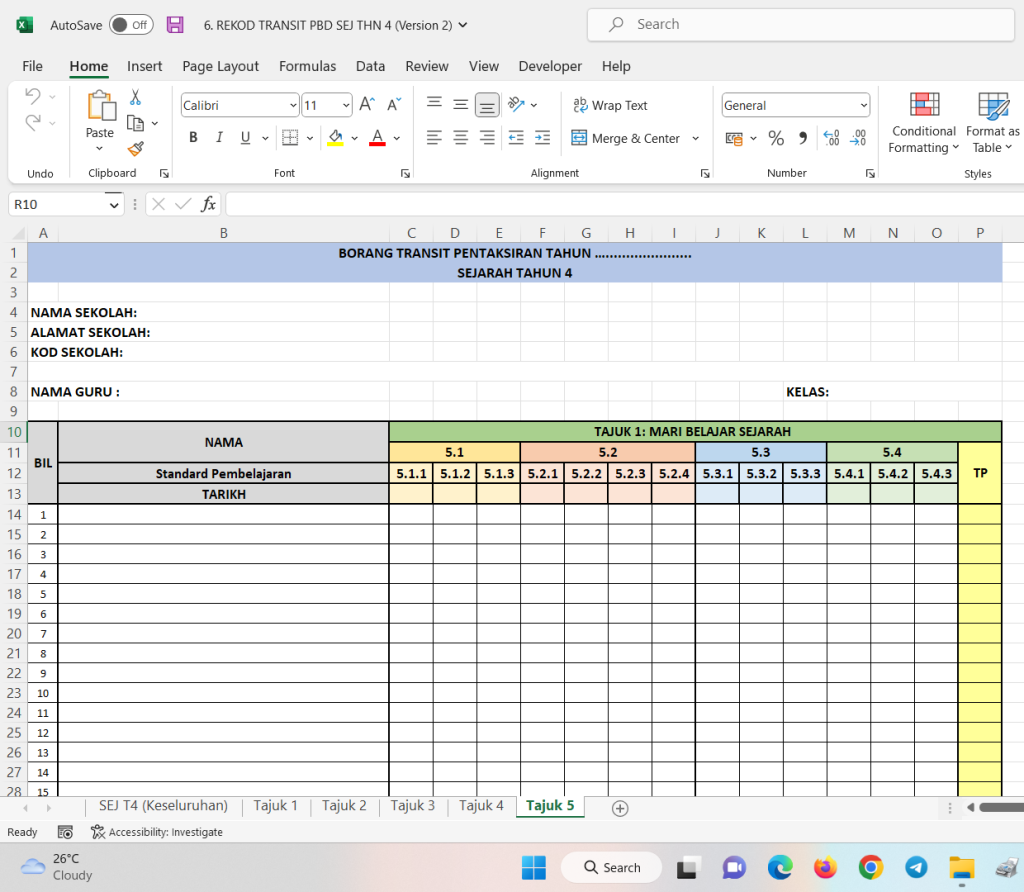Image resolution: width=1024 pixels, height=892 pixels.
Task: Click the Insert Function fx icon
Action: click(208, 204)
